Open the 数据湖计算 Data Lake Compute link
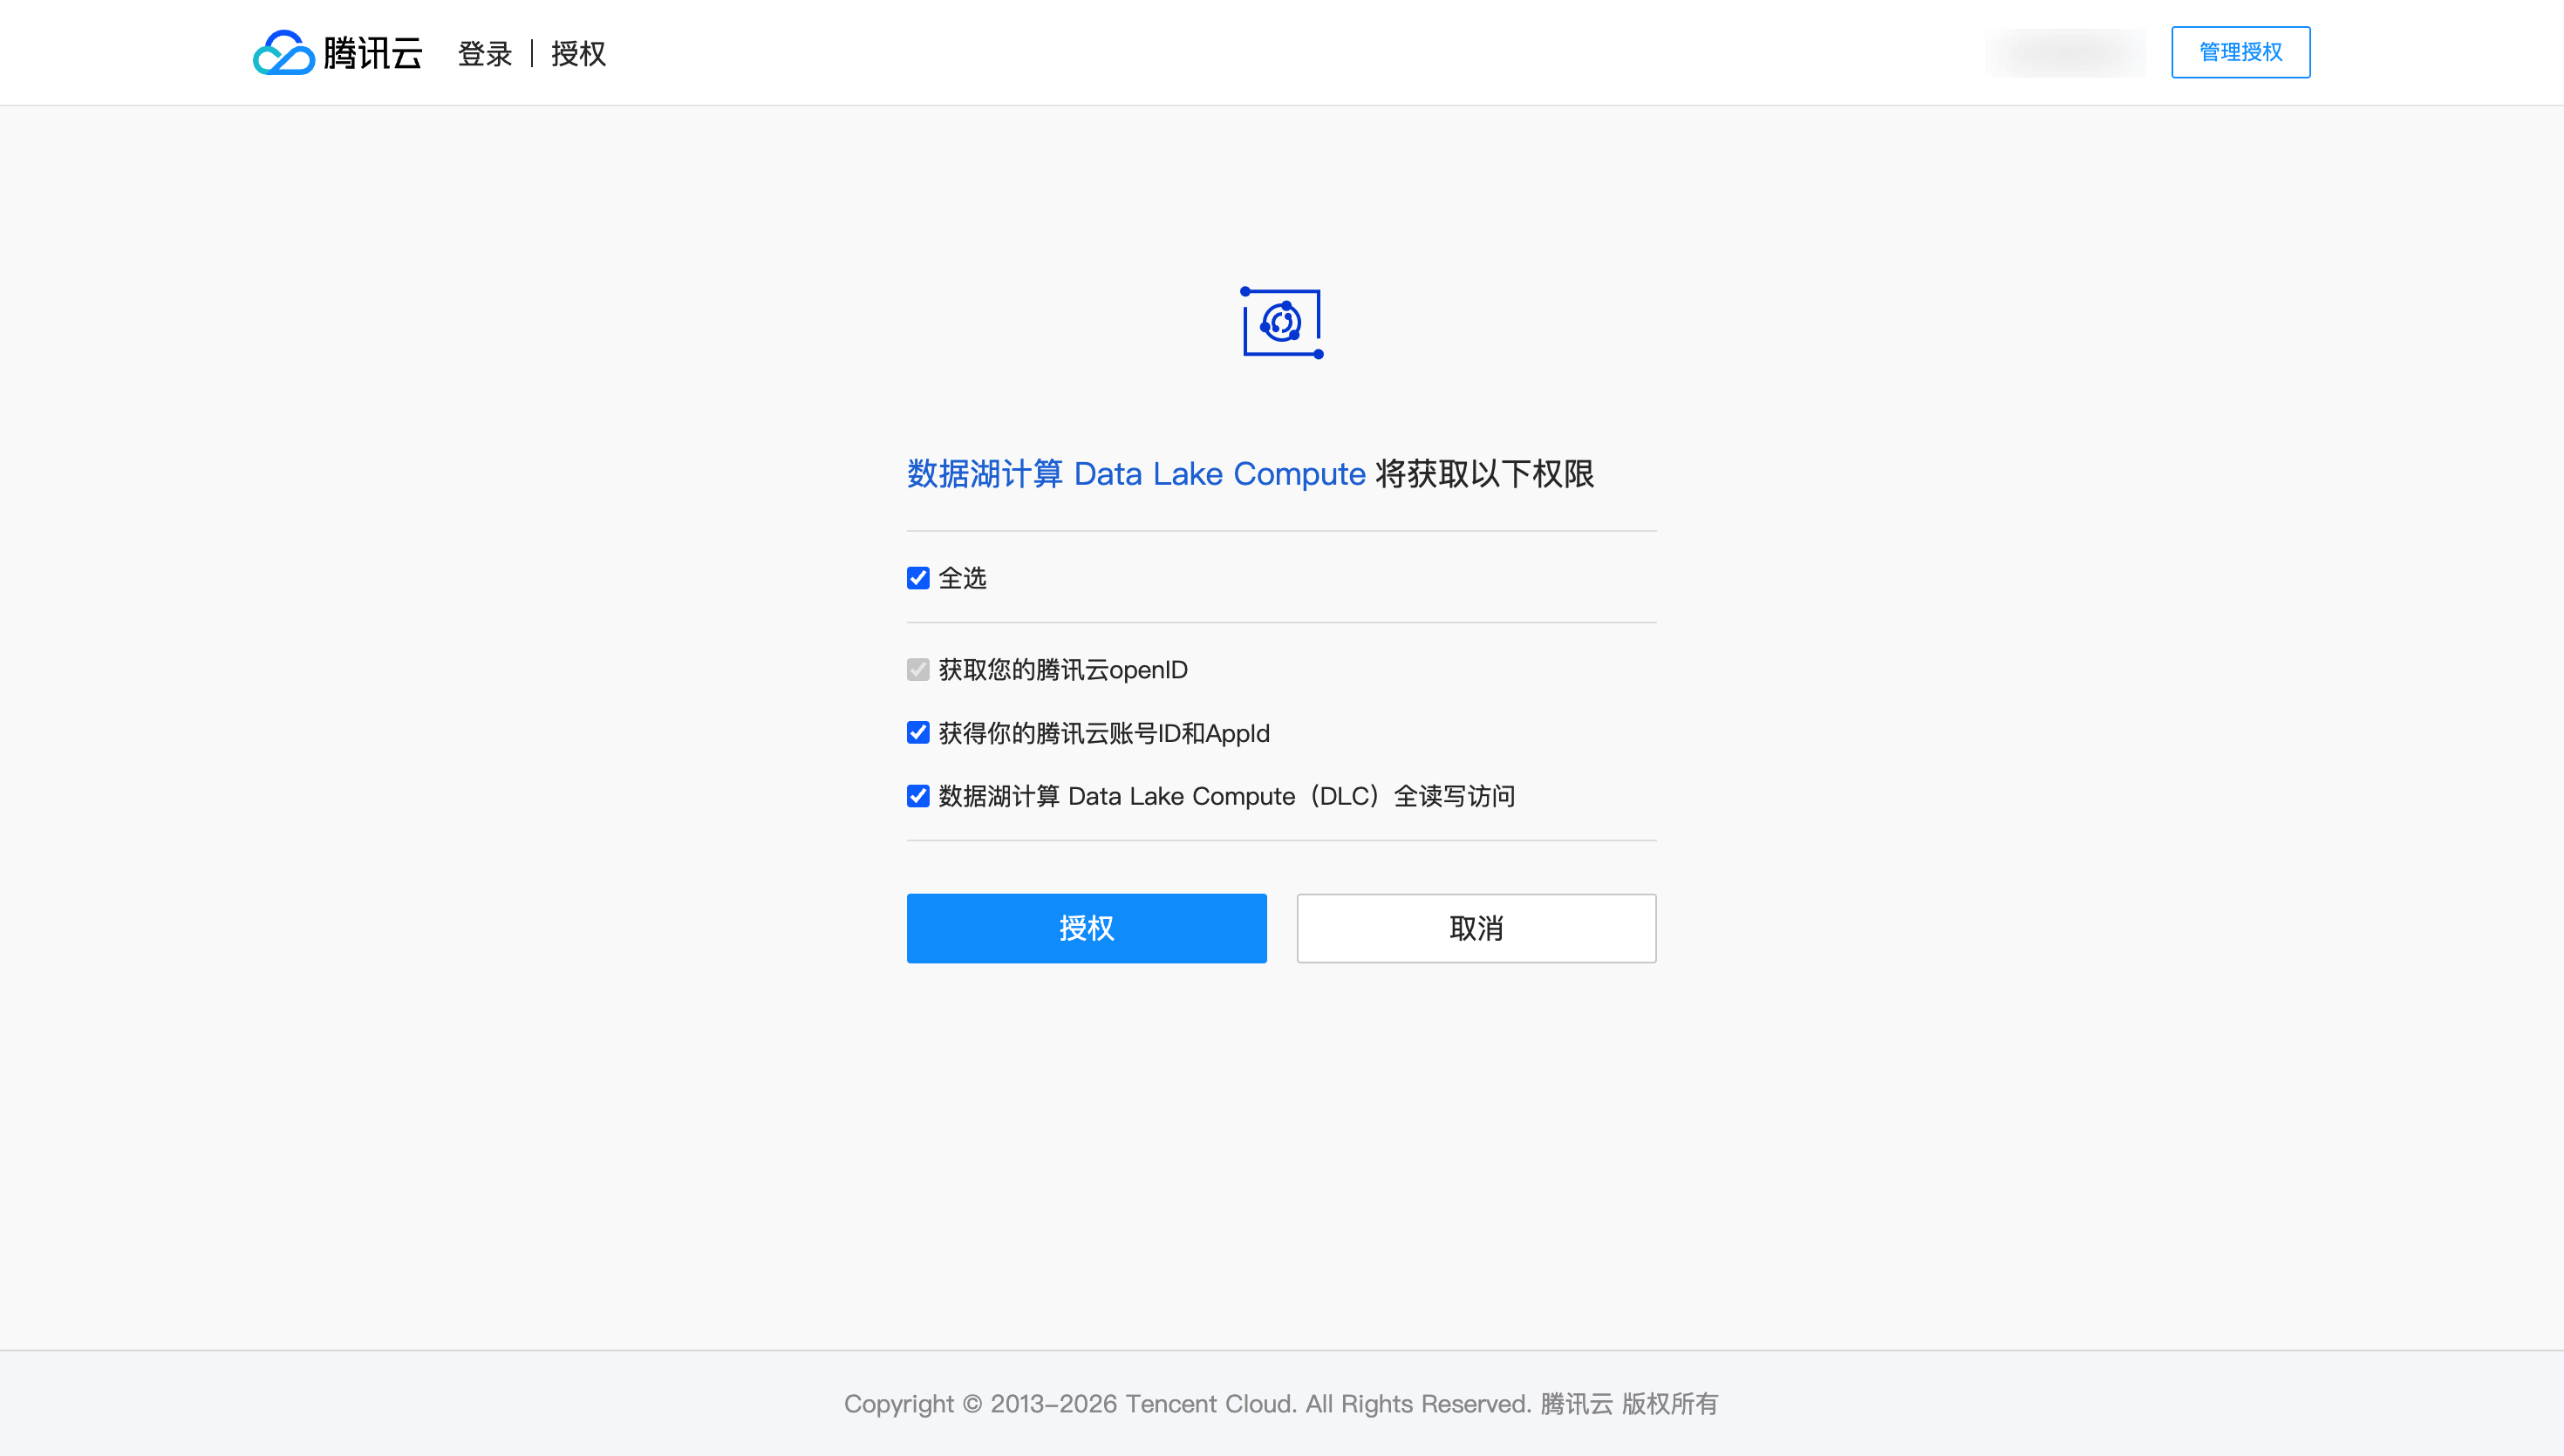This screenshot has width=2564, height=1456. pyautogui.click(x=1136, y=473)
